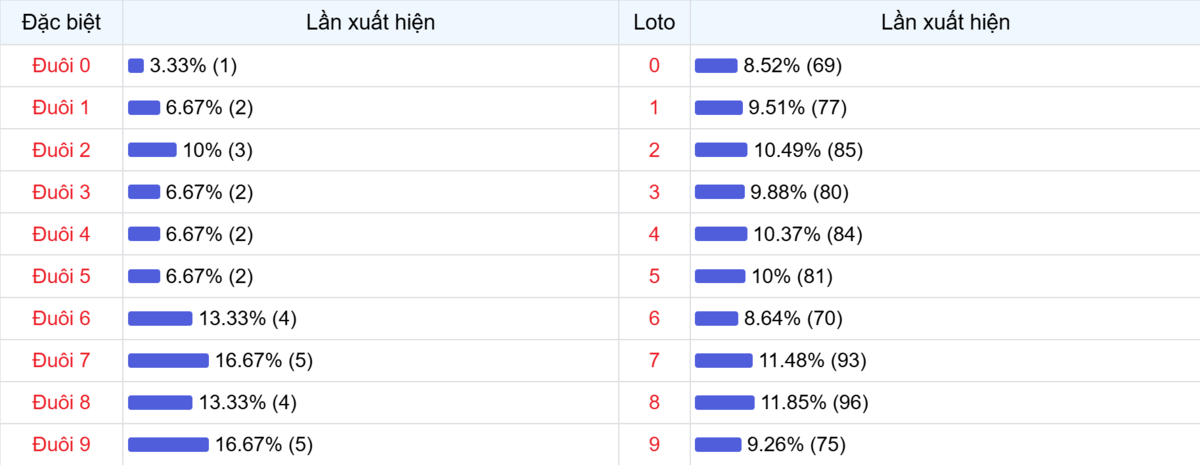Image resolution: width=1200 pixels, height=465 pixels.
Task: Click the "10% (3)" value for Đuôi 2
Action: click(217, 151)
